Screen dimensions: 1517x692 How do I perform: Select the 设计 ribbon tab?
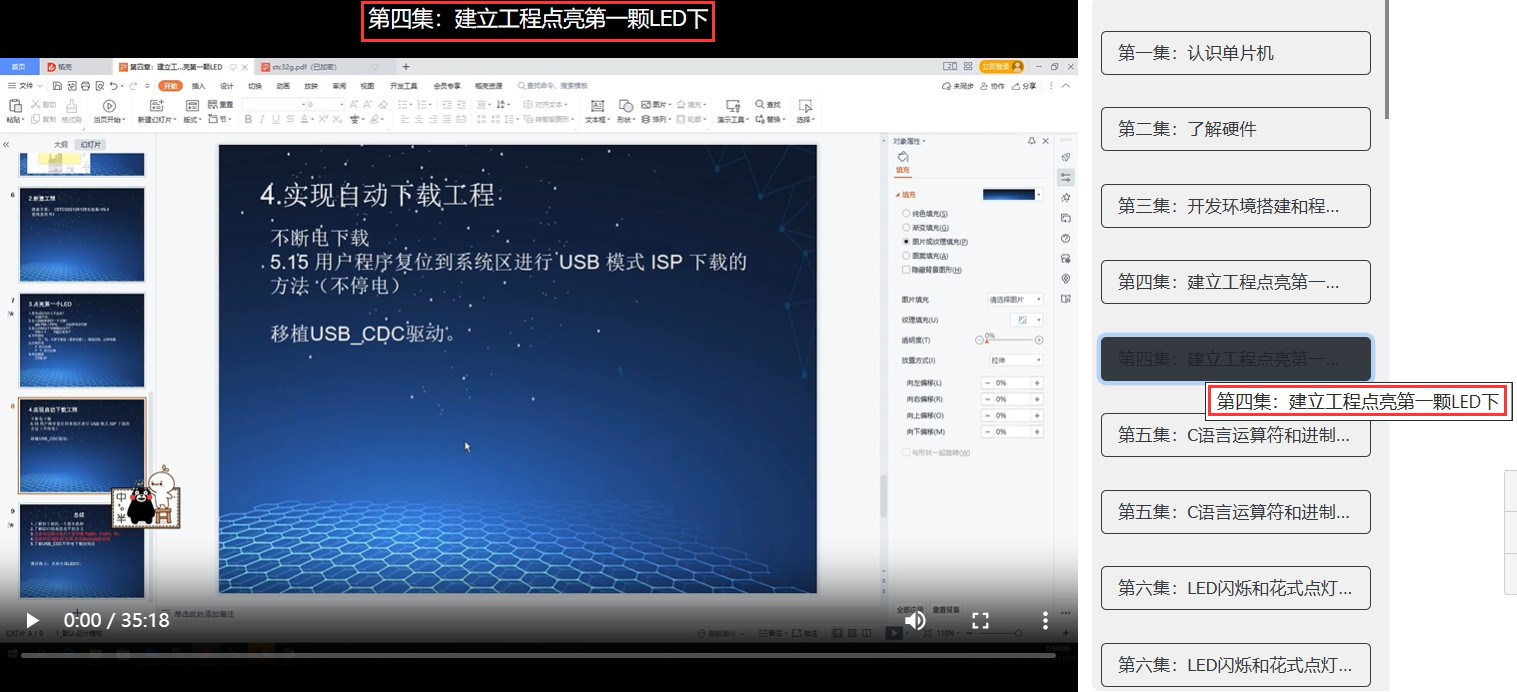(227, 86)
